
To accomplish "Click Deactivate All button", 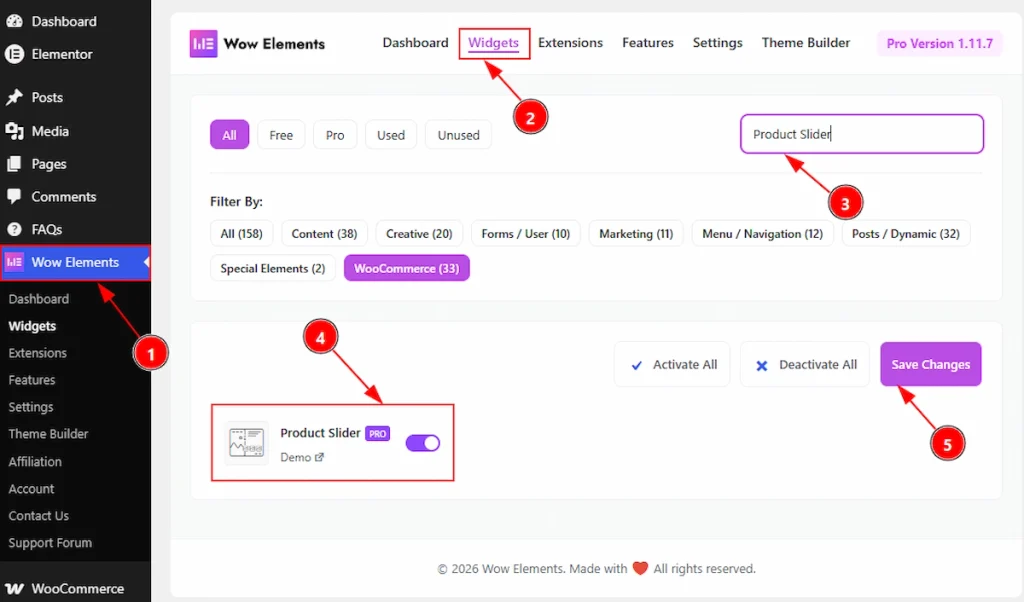I will 805,364.
